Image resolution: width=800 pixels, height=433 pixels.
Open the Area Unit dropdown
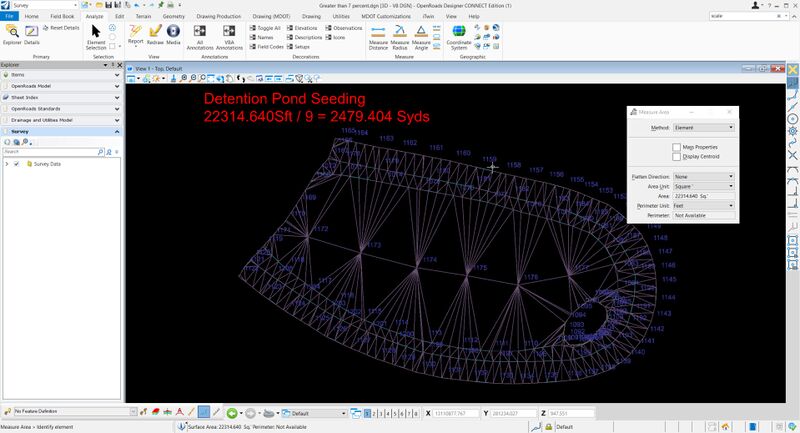click(704, 186)
